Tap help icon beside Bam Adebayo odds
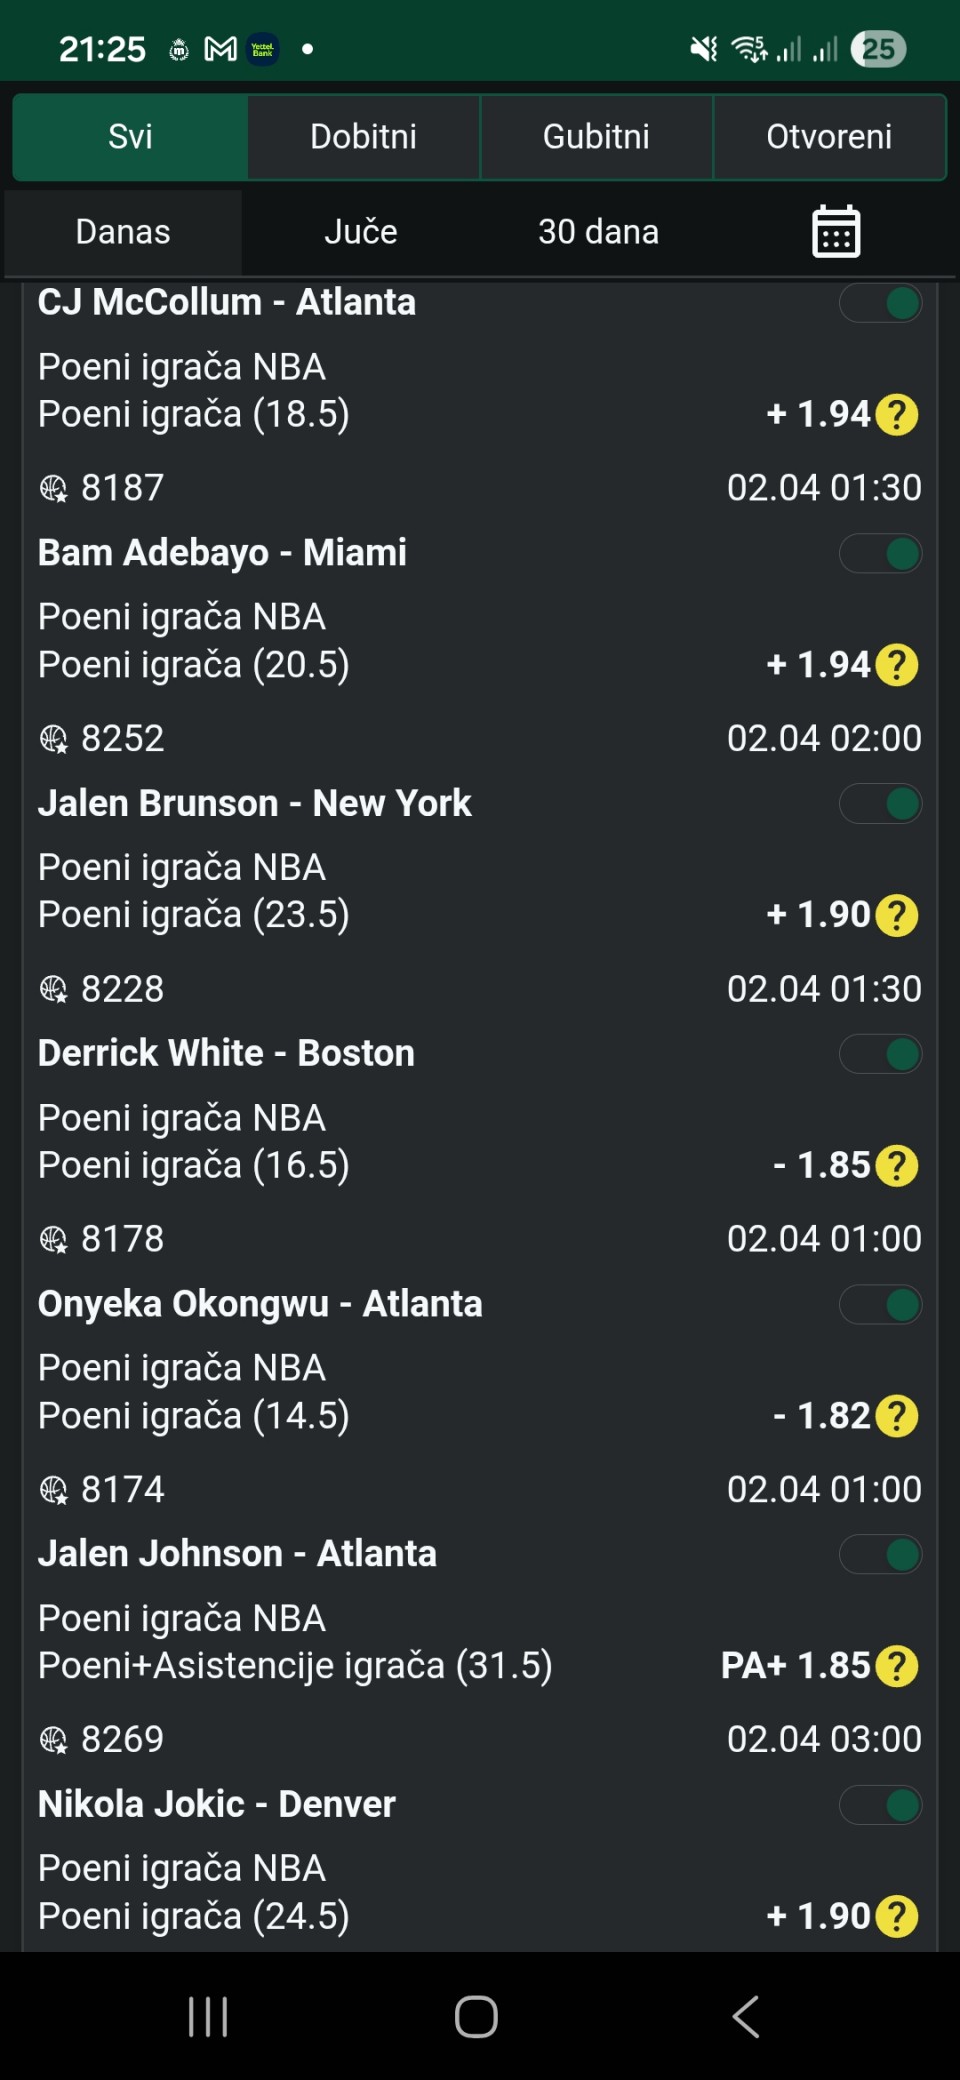 point(897,665)
